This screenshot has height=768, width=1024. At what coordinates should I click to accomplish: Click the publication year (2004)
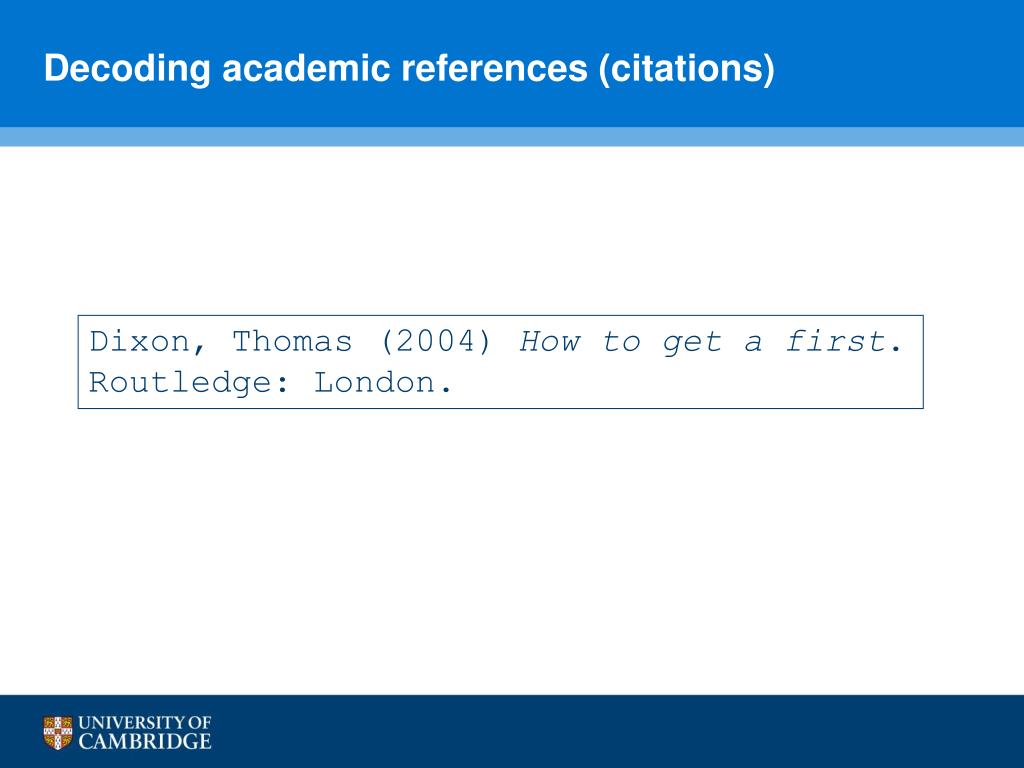click(436, 342)
